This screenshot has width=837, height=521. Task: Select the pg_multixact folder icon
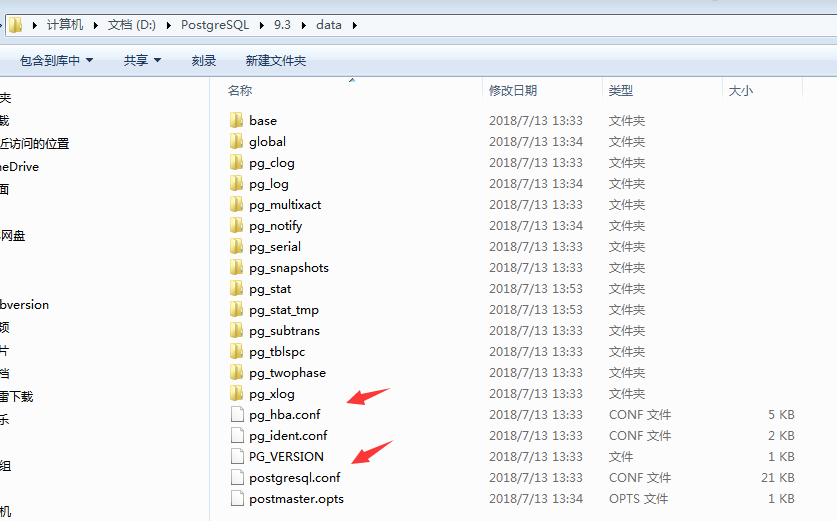click(236, 204)
